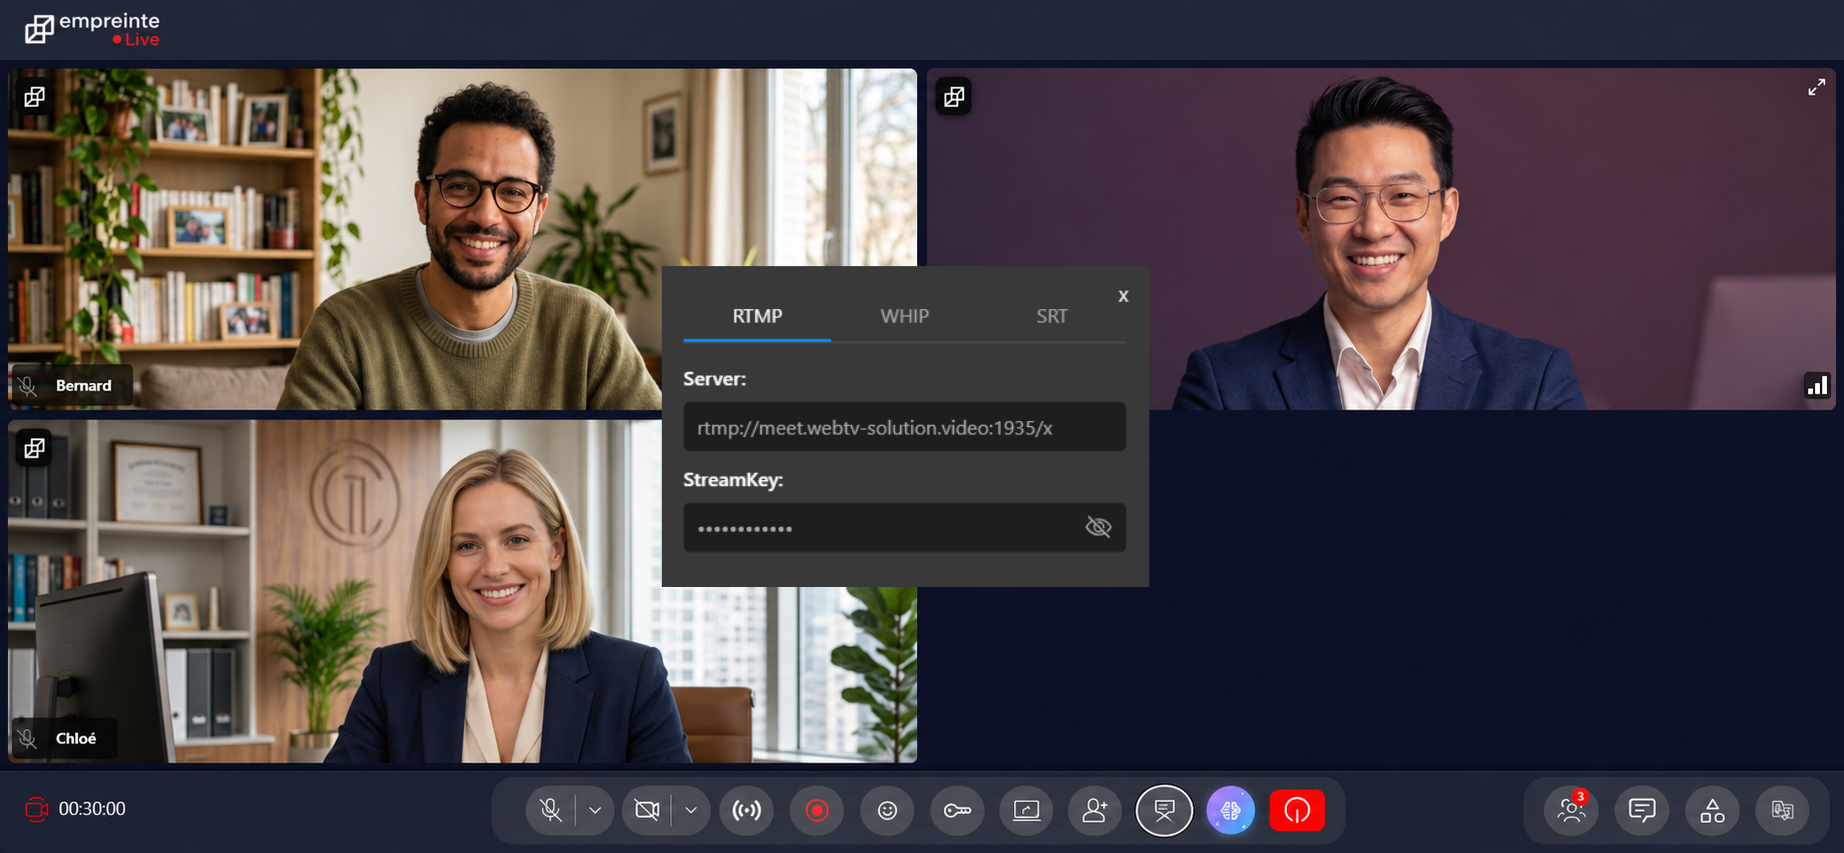Select Chloé's video thumbnail
The width and height of the screenshot is (1844, 853).
pyautogui.click(x=462, y=591)
